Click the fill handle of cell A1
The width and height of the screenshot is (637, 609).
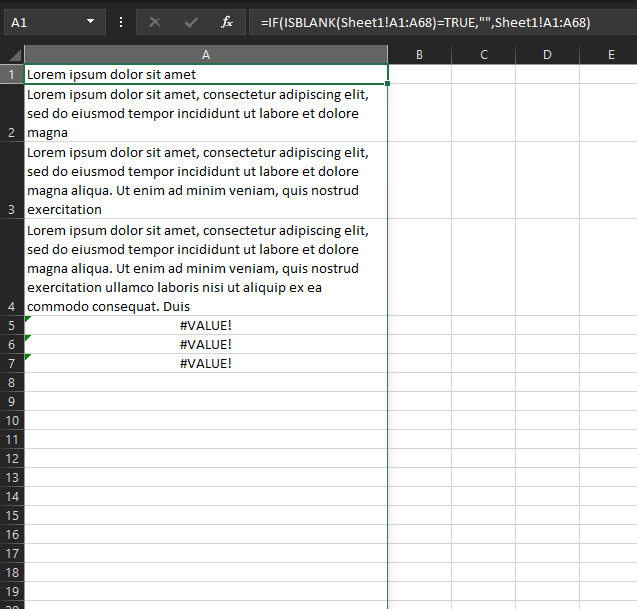click(388, 83)
